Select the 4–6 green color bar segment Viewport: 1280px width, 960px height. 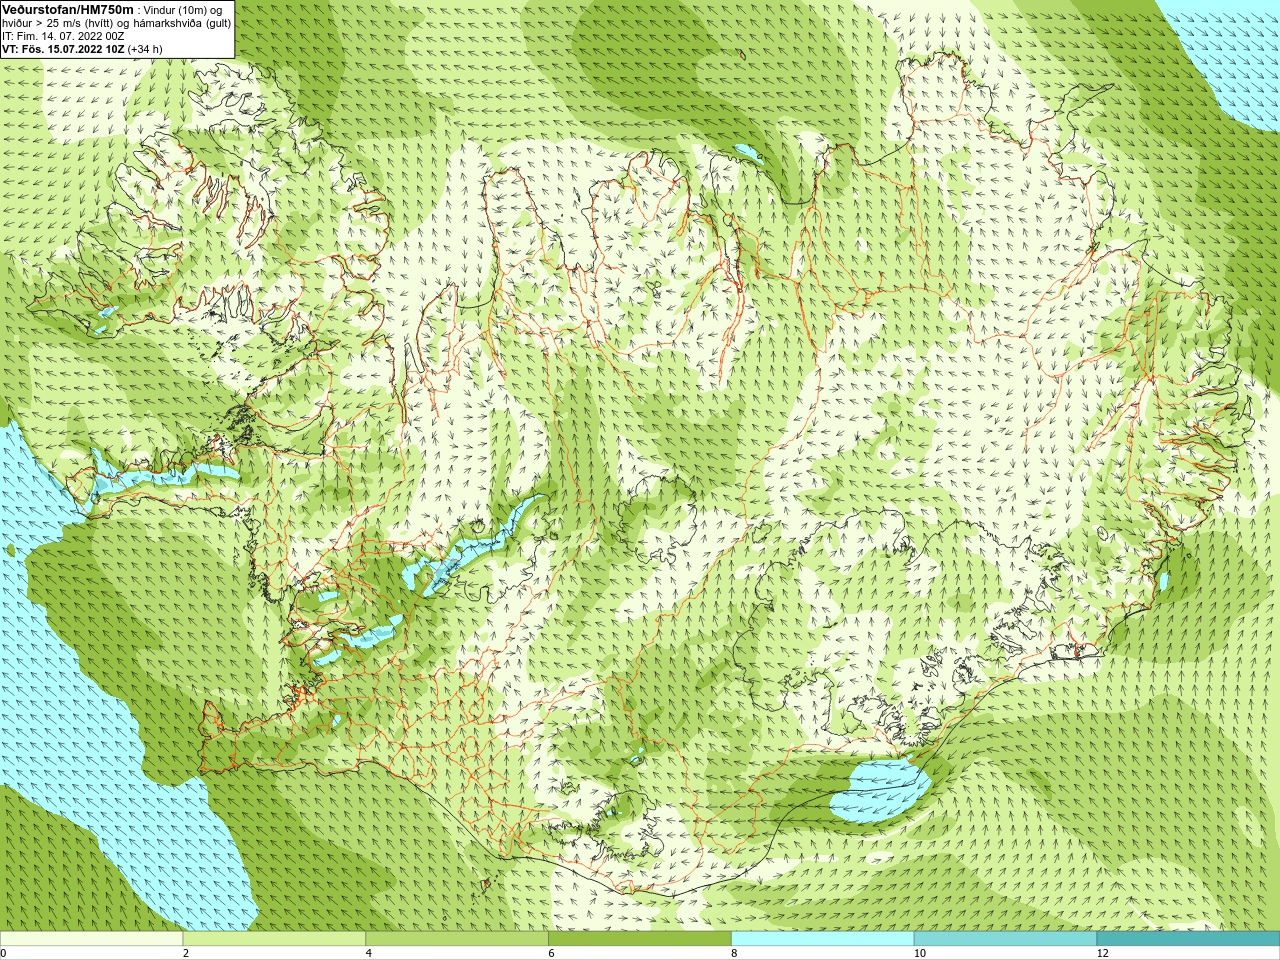coord(457,939)
